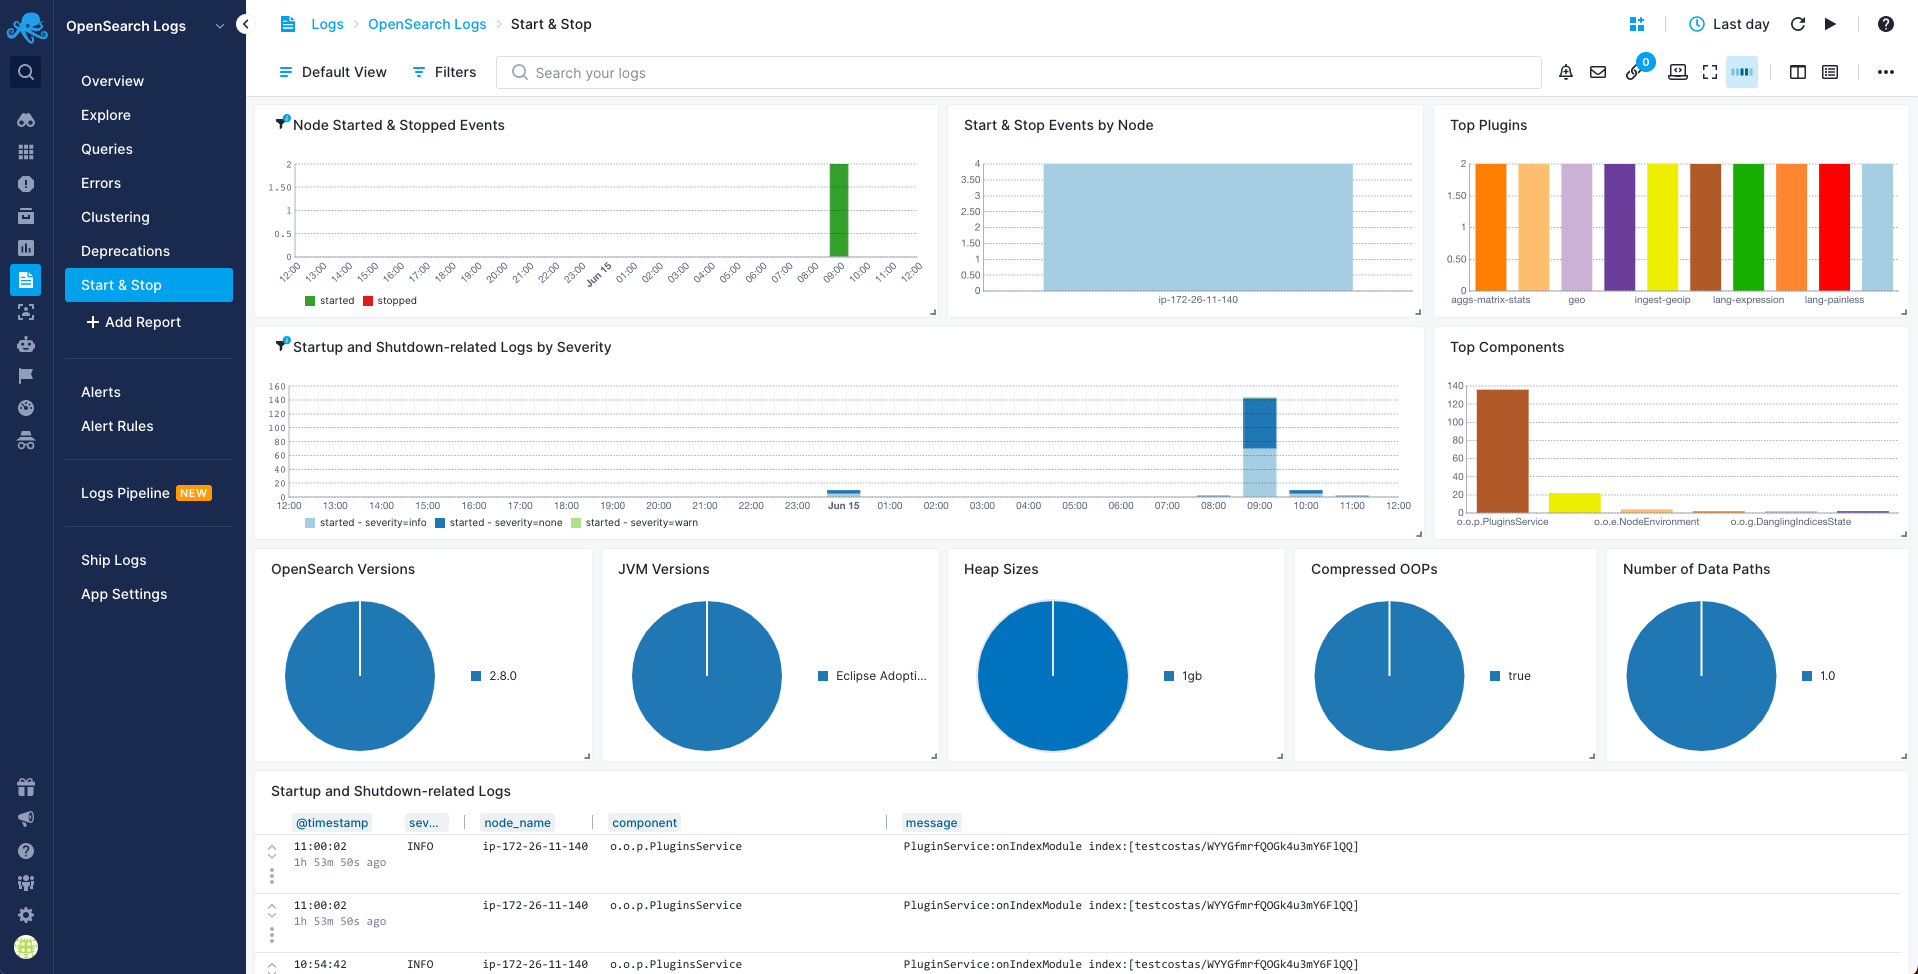Expand the OpenSearch Logs app dropdown
Screen dimensions: 1918x974
click(220, 26)
